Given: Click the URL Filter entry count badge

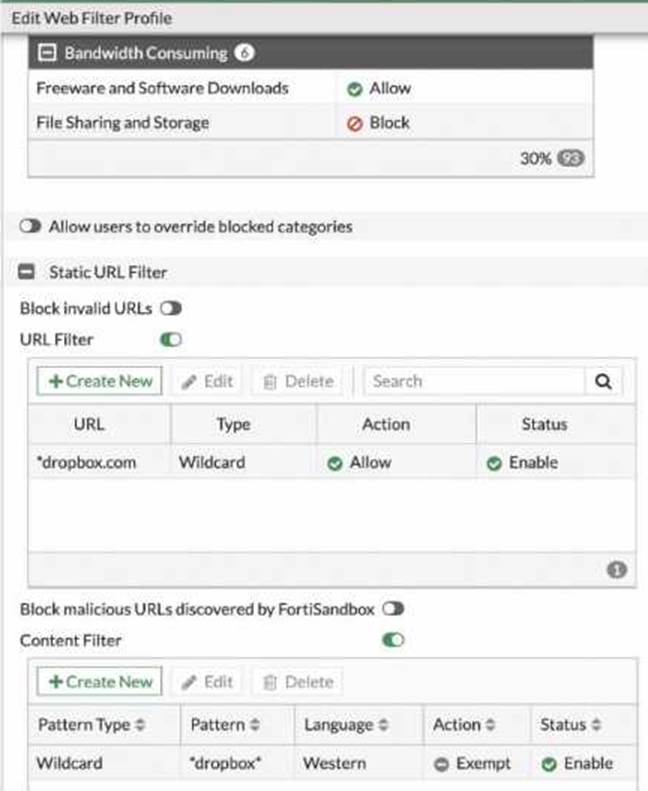Looking at the screenshot, I should (x=617, y=569).
